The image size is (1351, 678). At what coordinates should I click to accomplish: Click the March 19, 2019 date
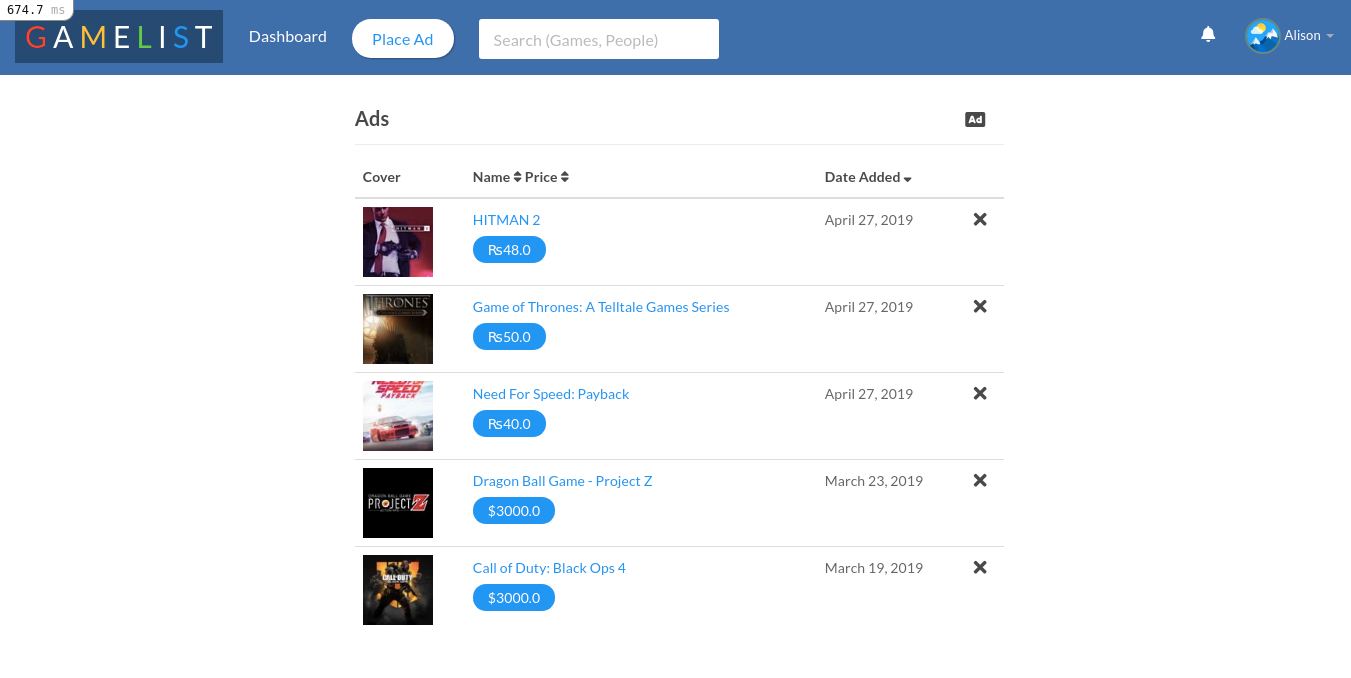tap(874, 568)
